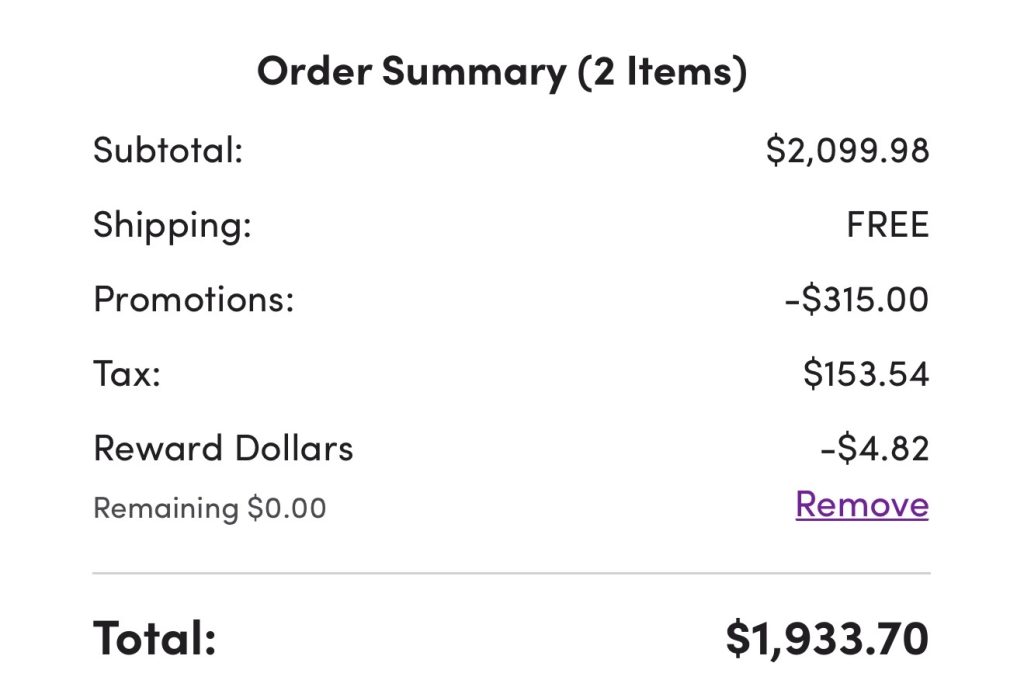The height and width of the screenshot is (694, 1024).
Task: Click the Order Summary heading title
Action: 411,72
